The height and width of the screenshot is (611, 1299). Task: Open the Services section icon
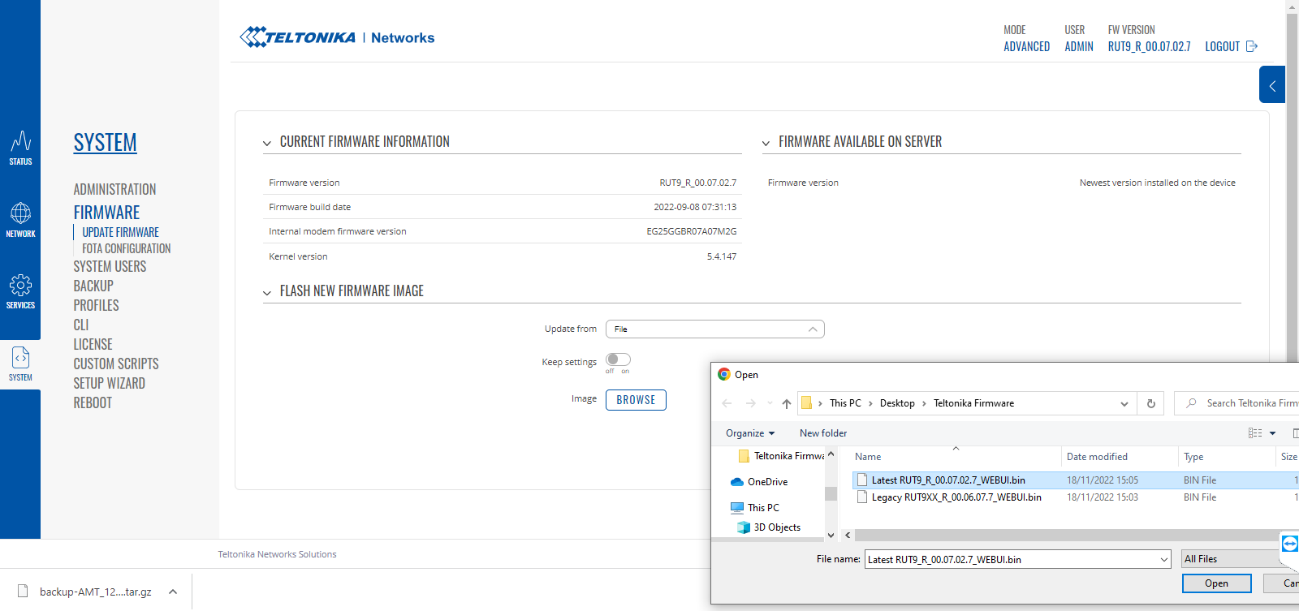(20, 290)
